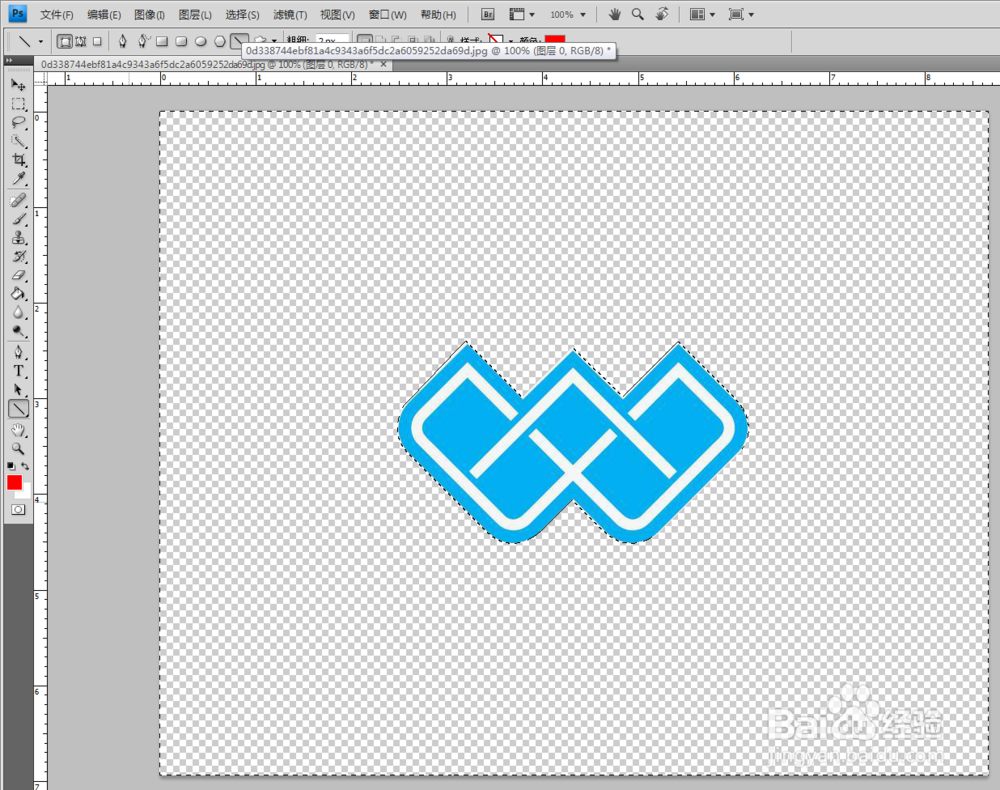Click the blue logo shape on canvas

pyautogui.click(x=573, y=443)
